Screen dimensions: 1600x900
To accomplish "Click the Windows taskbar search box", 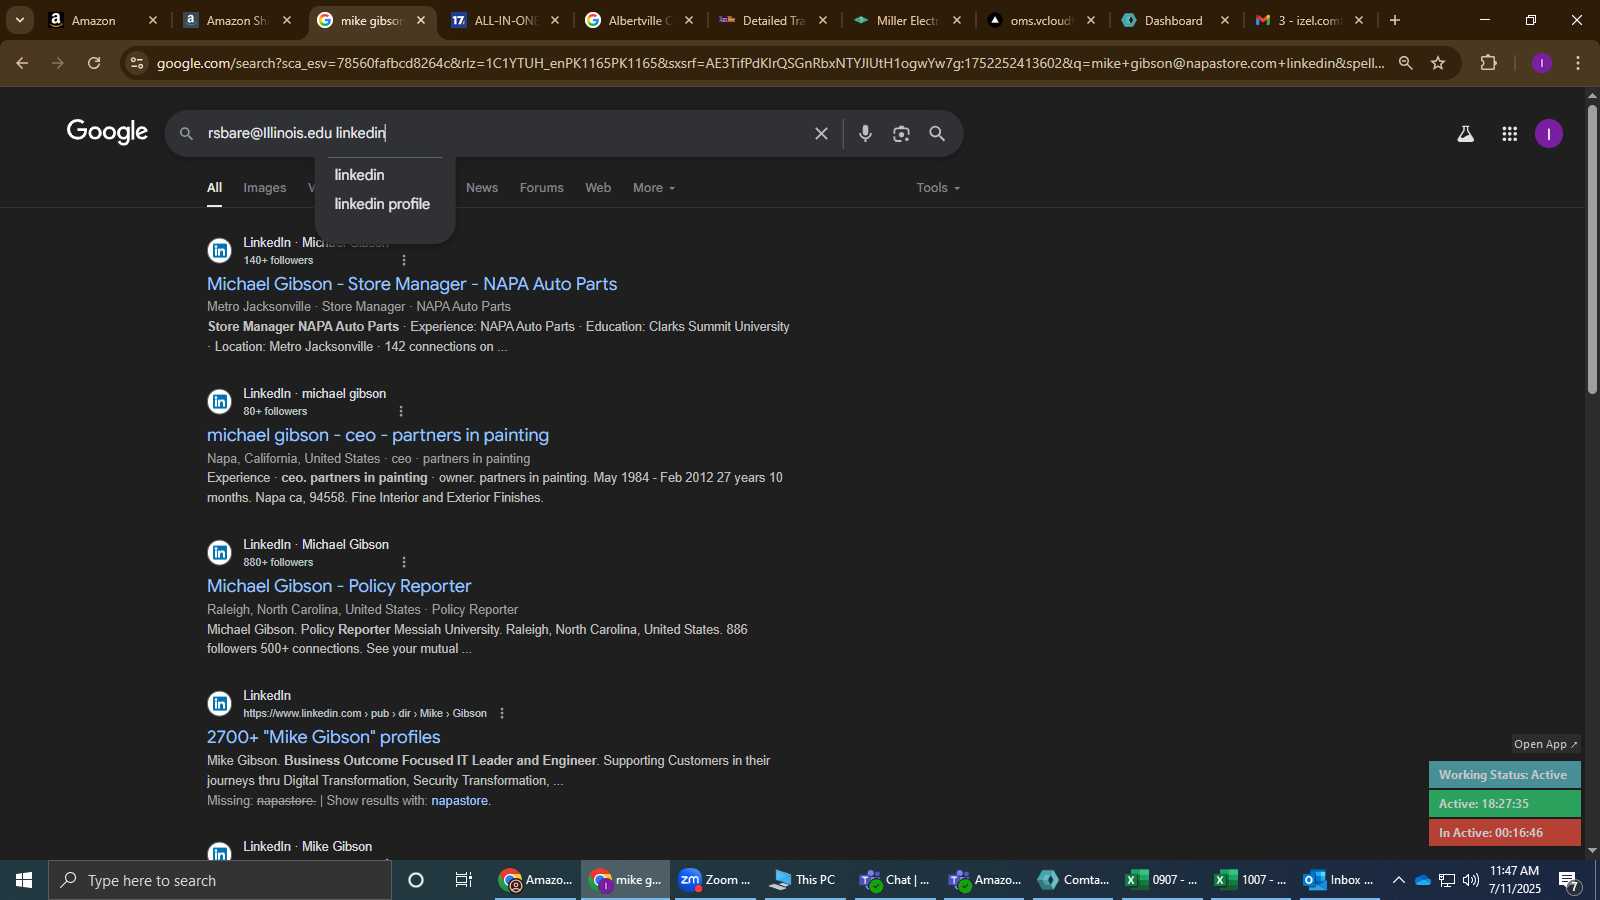I will pos(220,880).
